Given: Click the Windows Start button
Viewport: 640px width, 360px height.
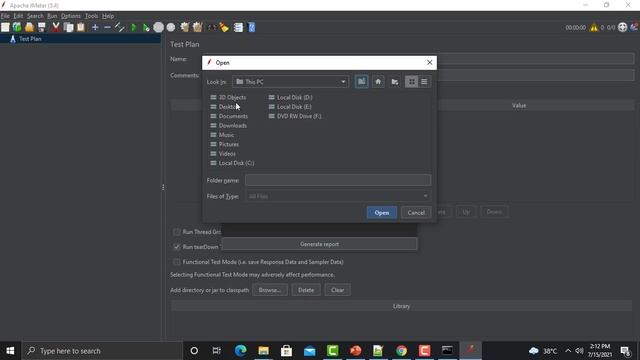Looking at the screenshot, I should pos(10,351).
